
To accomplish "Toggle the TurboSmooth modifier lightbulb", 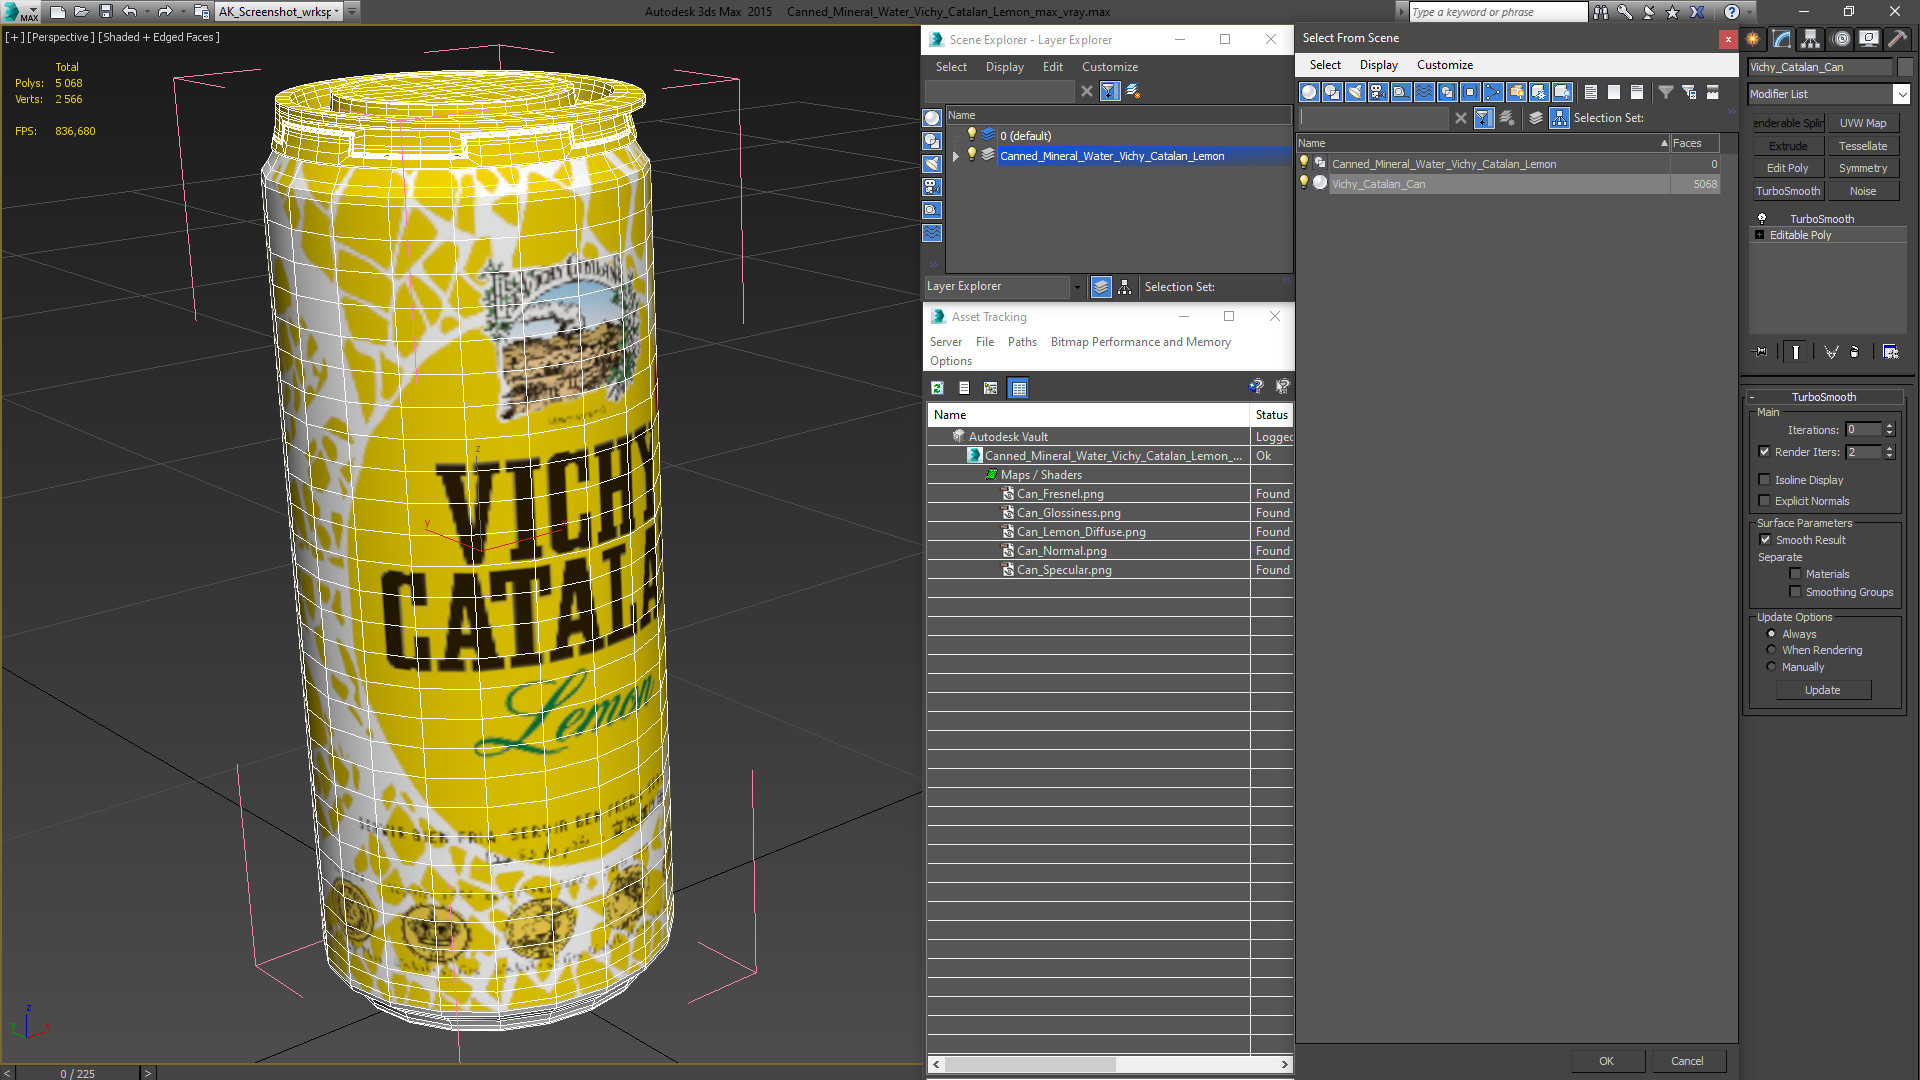I will [x=1762, y=218].
